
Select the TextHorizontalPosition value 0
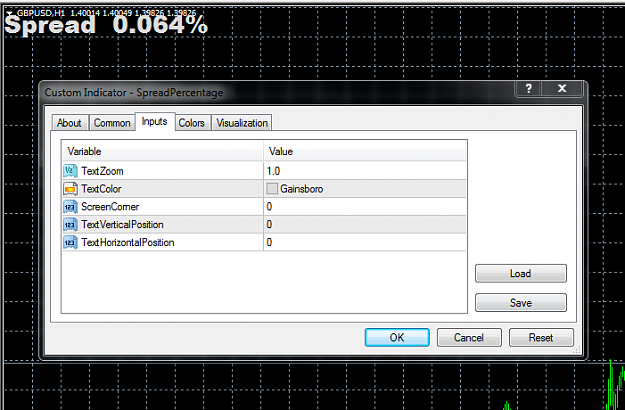269,242
